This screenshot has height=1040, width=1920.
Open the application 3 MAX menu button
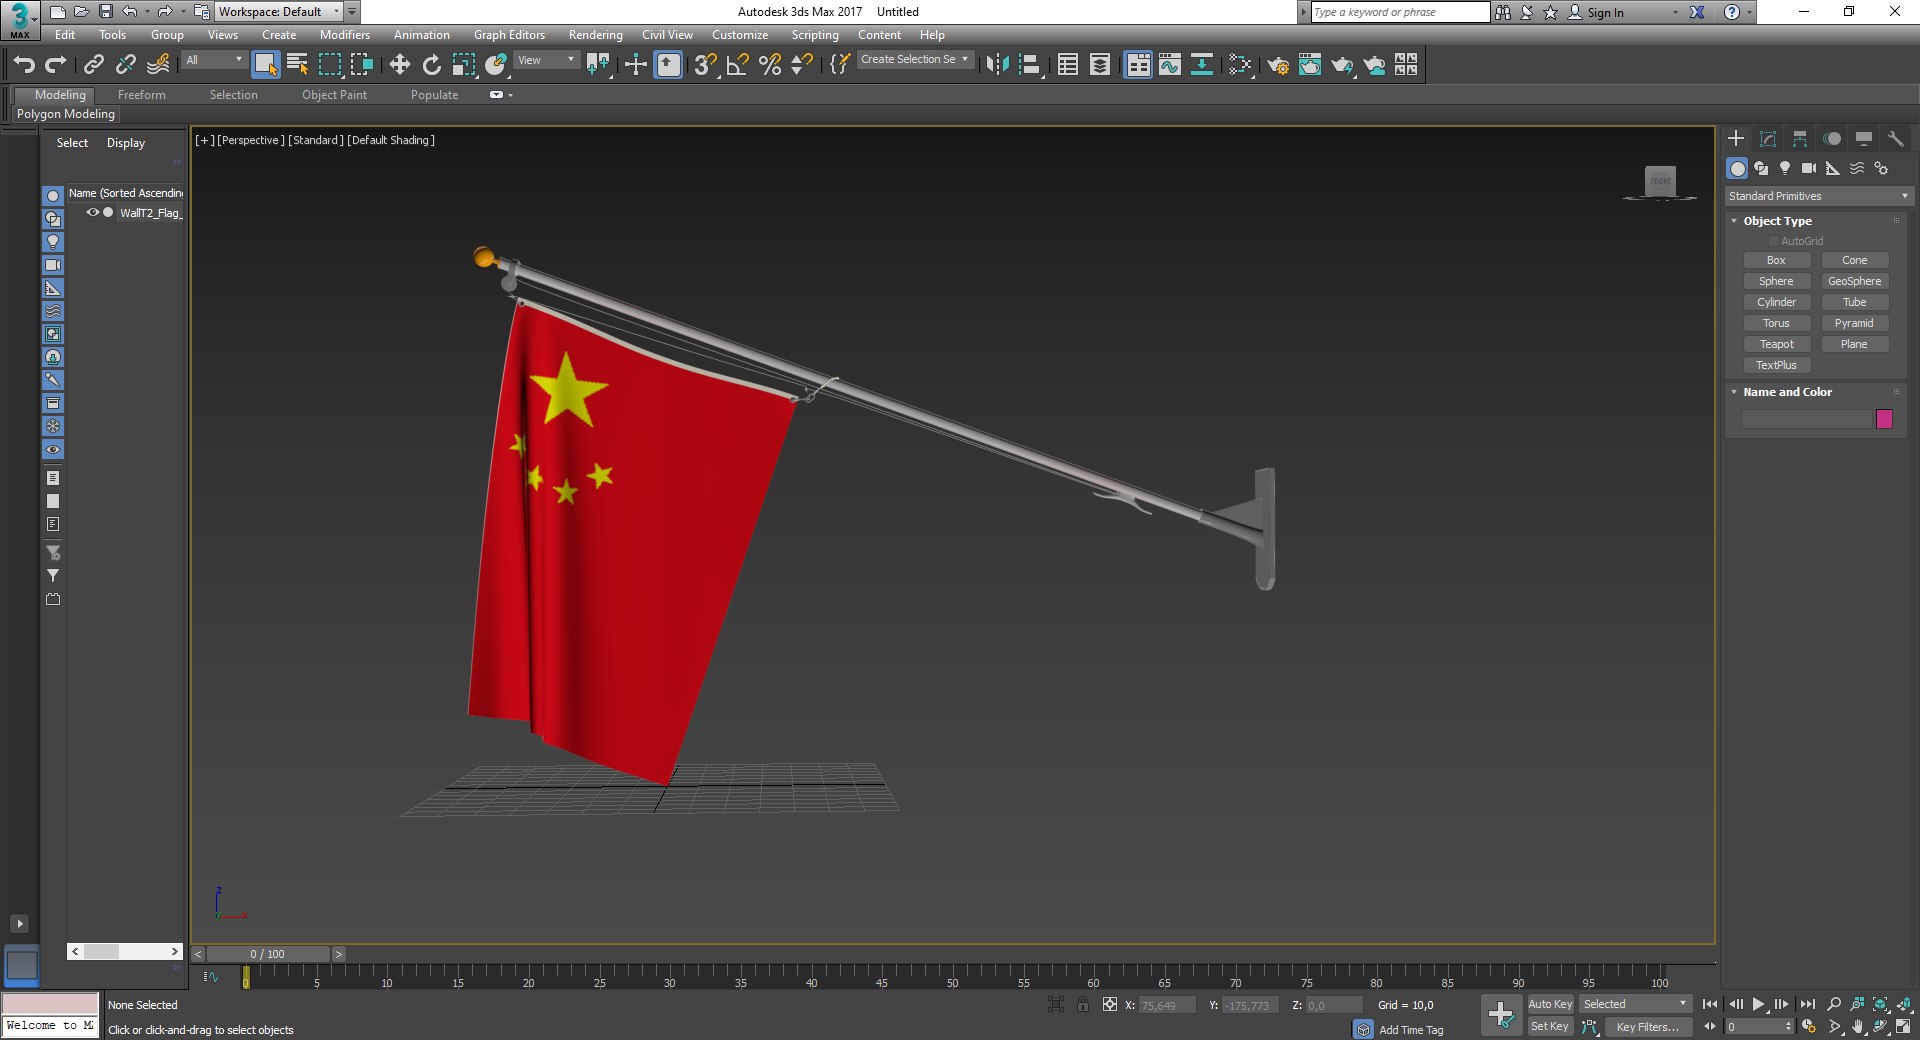[x=20, y=19]
